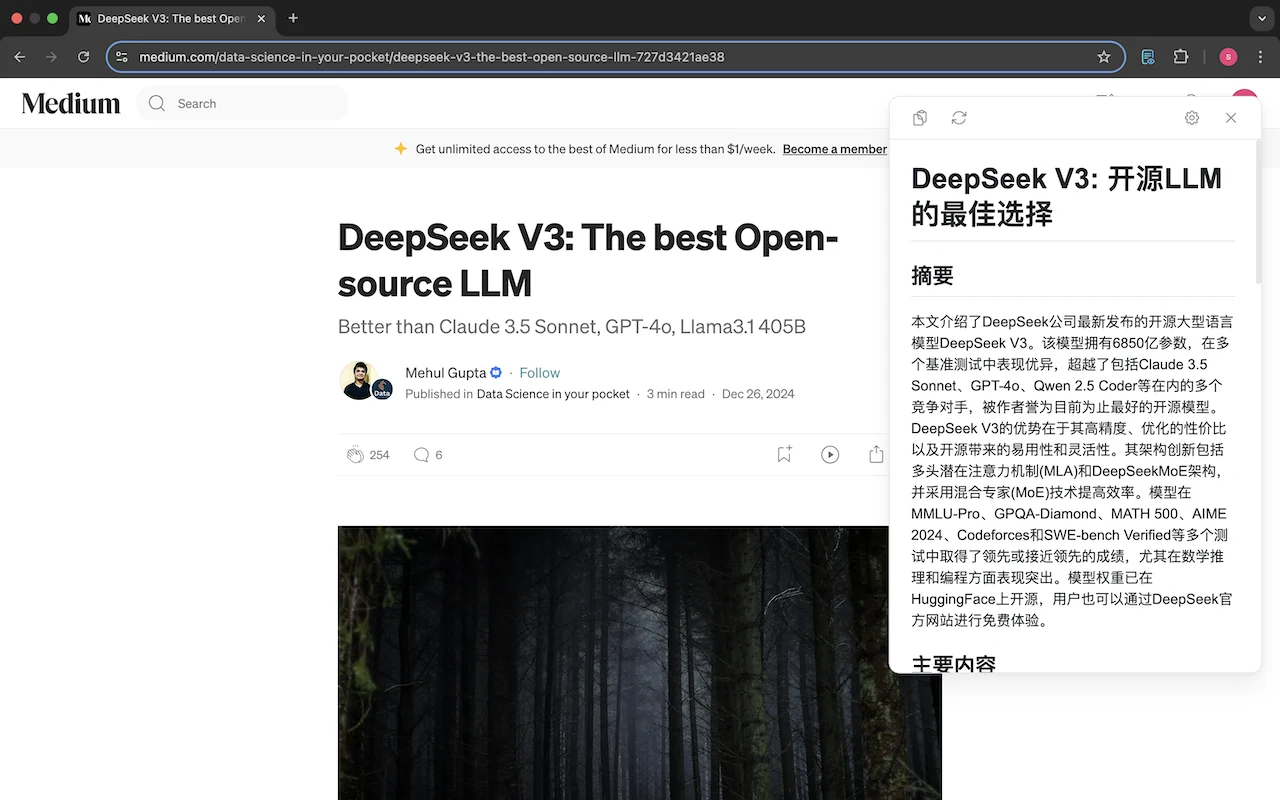Regenerate the summary with the refresh icon
The image size is (1280, 800).
959,118
